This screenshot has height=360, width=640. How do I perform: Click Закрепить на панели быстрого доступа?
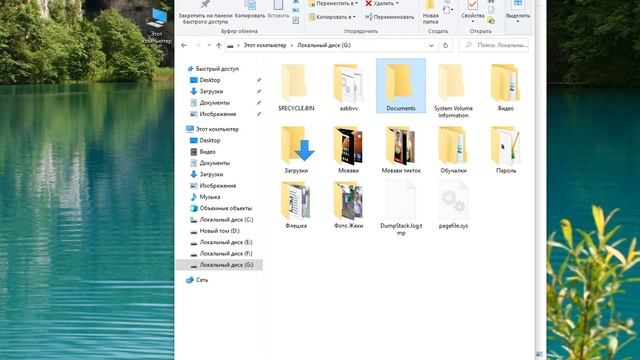tap(205, 13)
